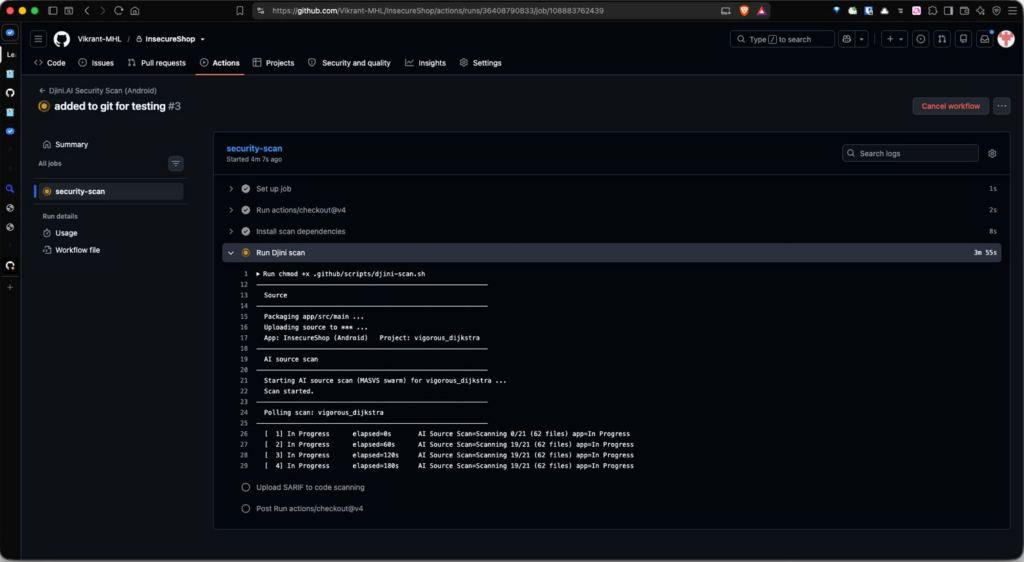This screenshot has height=562, width=1024.
Task: Click log line with elapsed=180s
Action: 449,466
